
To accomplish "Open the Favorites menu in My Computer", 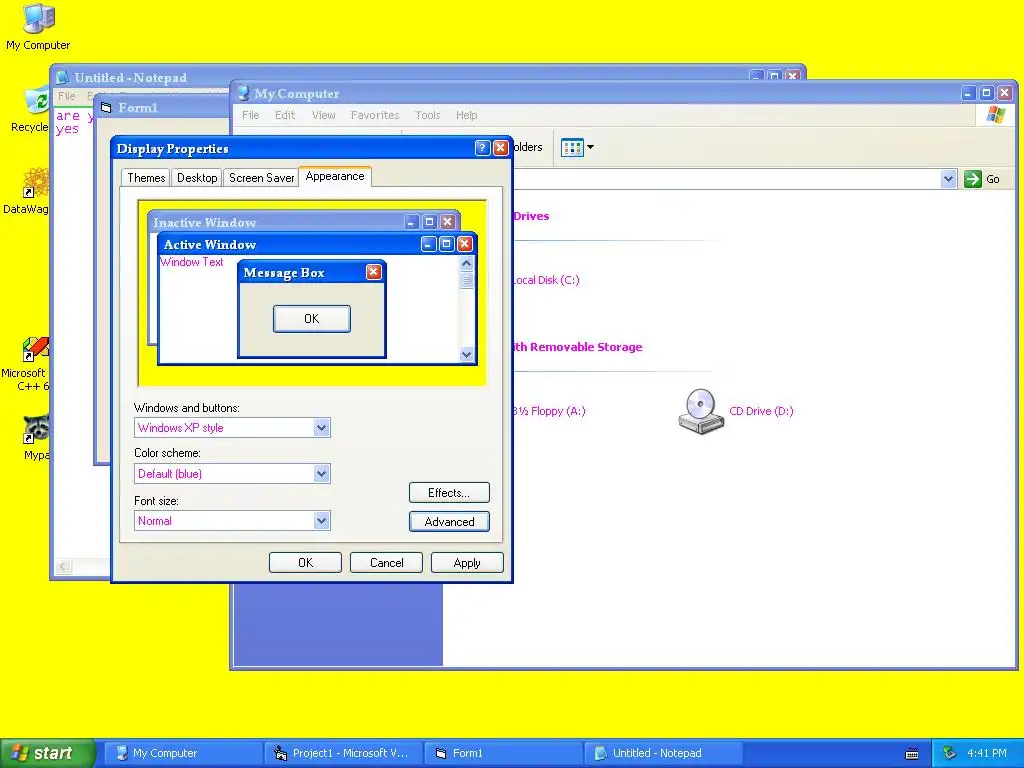I will pos(375,115).
